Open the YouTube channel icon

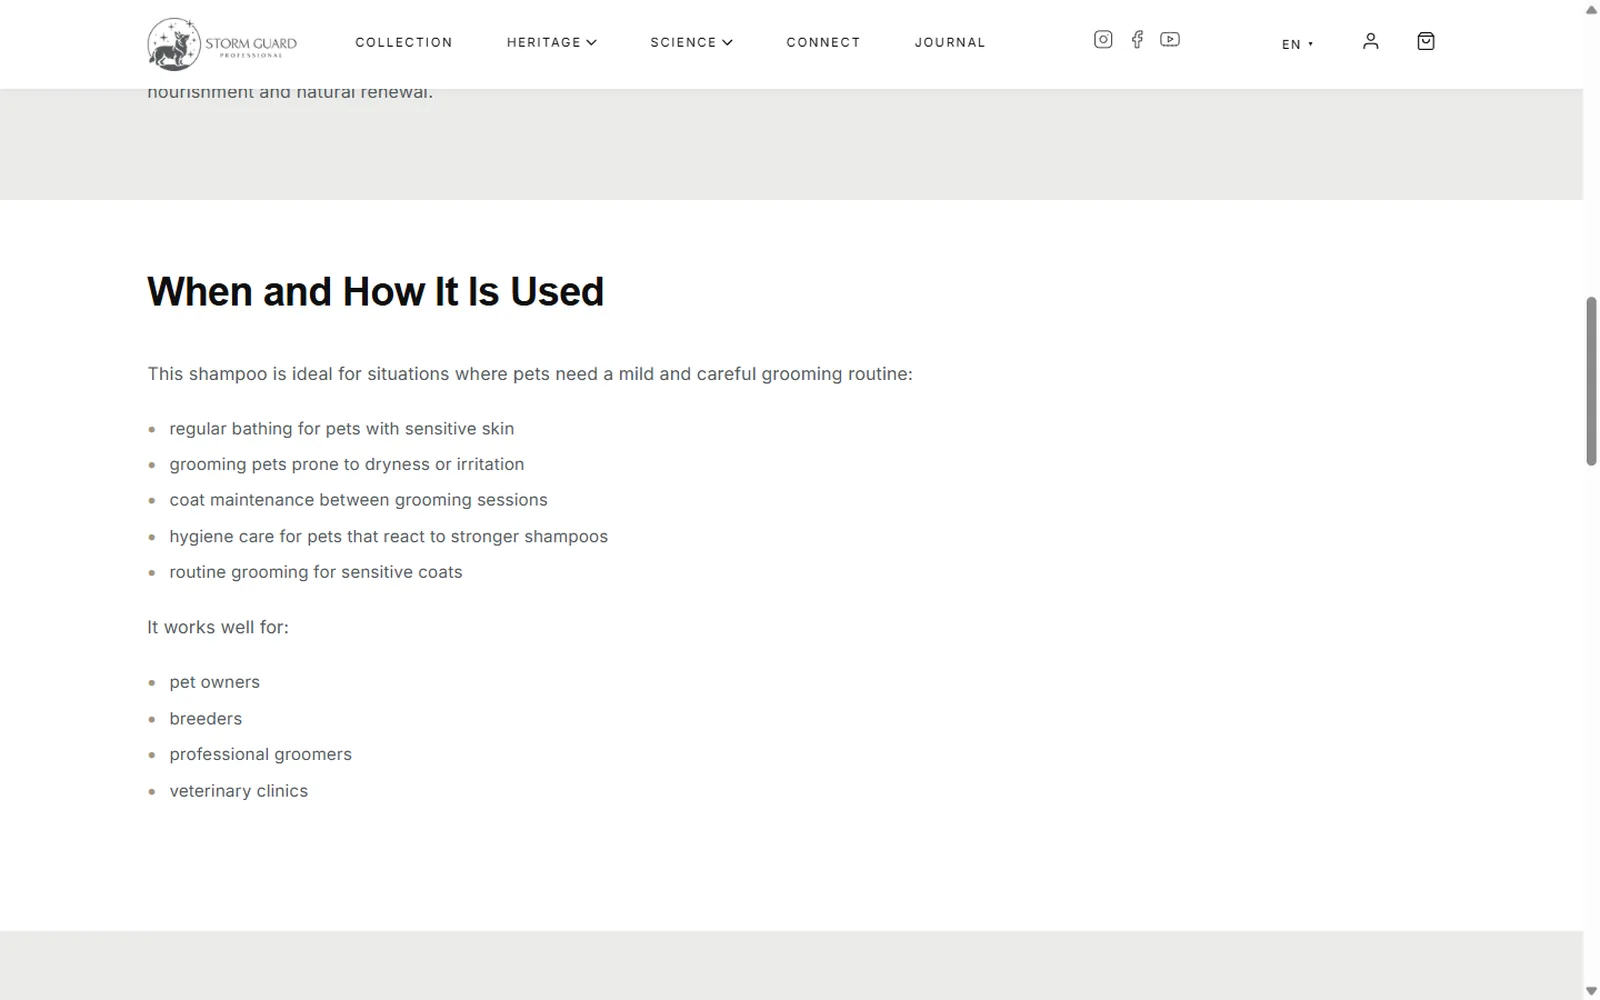(x=1170, y=40)
